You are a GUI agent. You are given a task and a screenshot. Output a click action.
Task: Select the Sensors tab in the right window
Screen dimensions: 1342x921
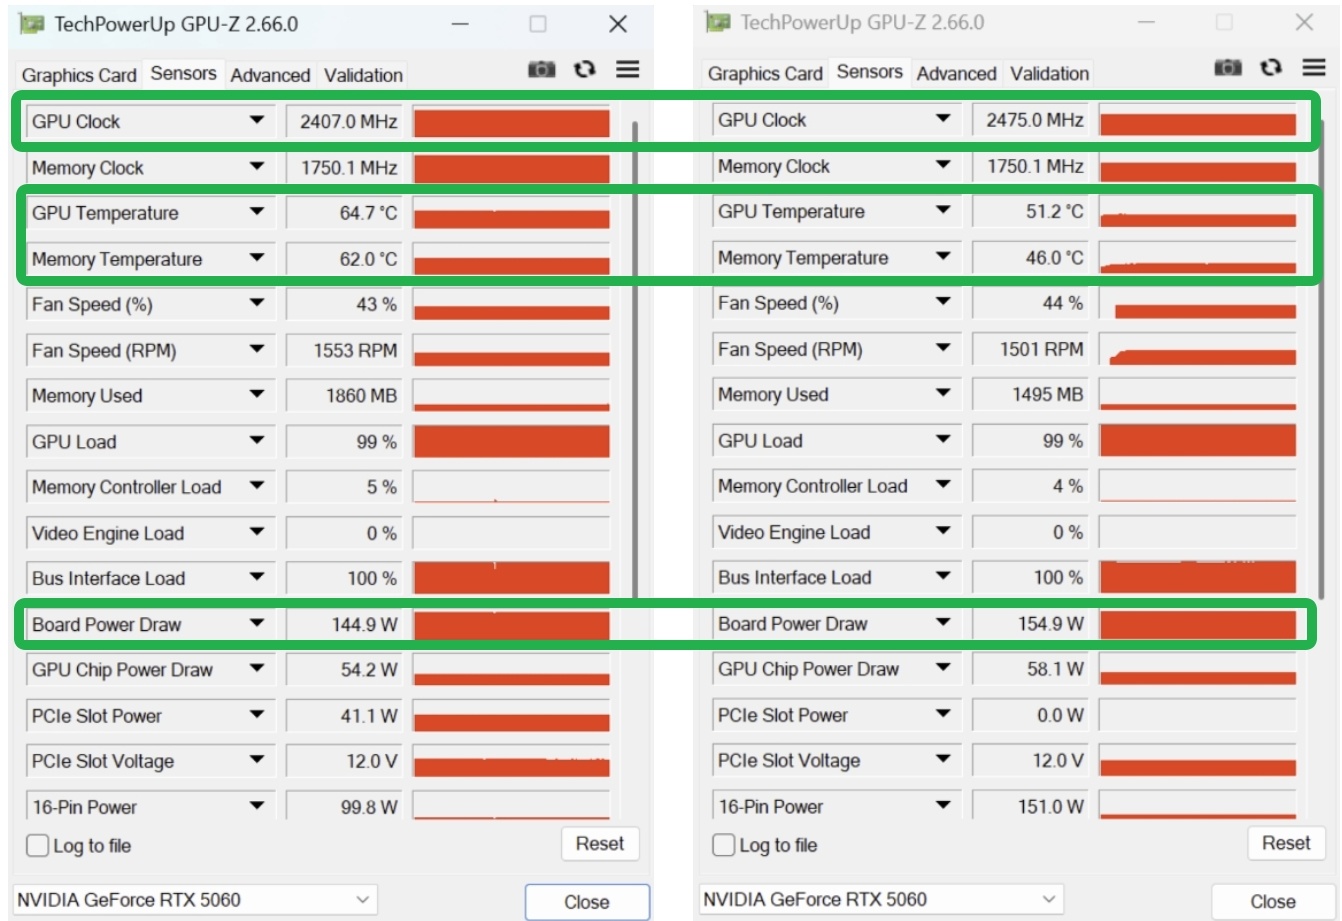tap(869, 72)
